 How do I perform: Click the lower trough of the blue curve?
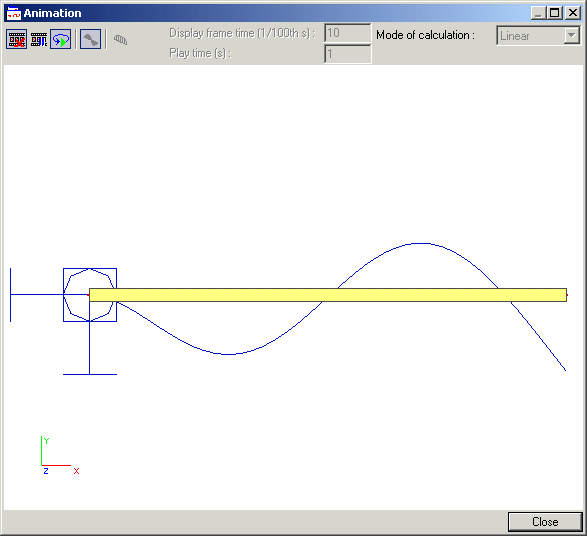pyautogui.click(x=228, y=354)
